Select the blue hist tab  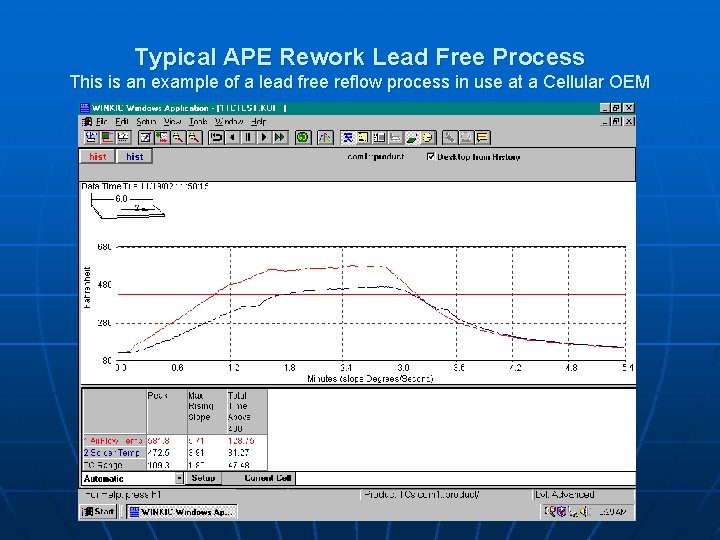(x=134, y=157)
